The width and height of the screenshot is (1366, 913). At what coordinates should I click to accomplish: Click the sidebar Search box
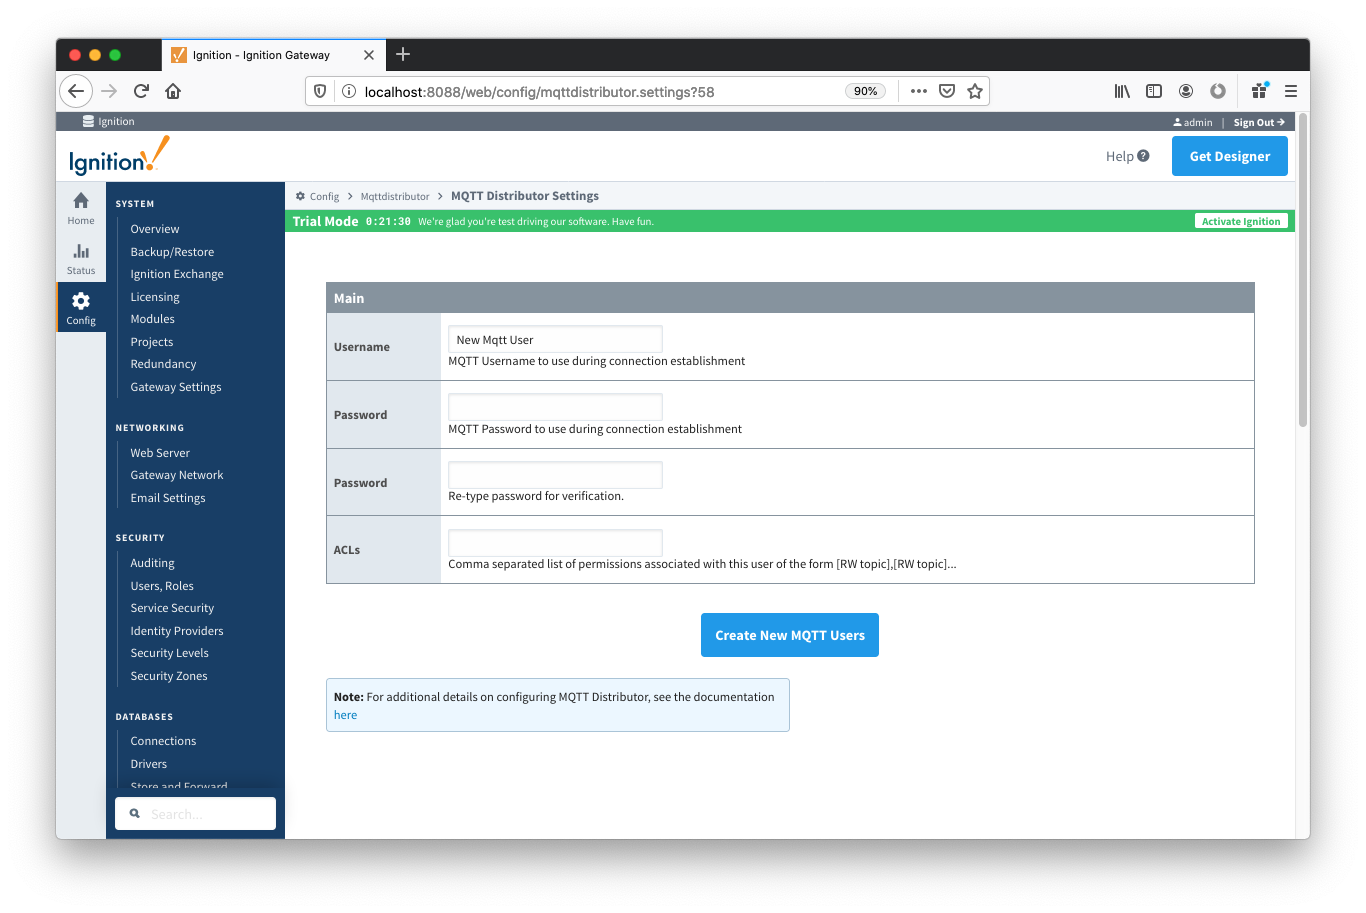tap(195, 814)
